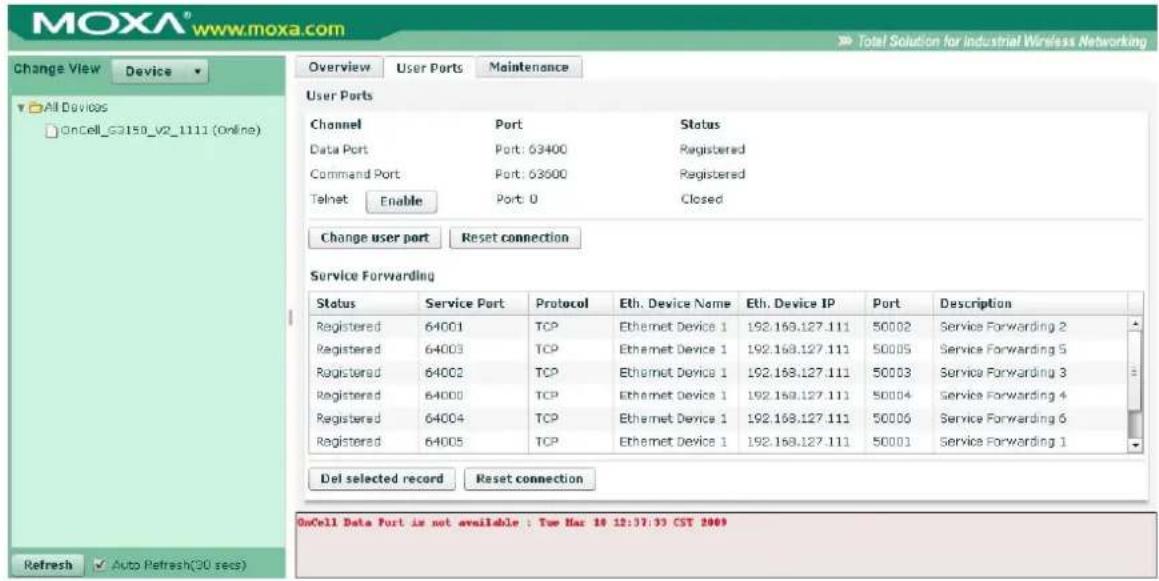Click Reset connection beside Change user port
The width and height of the screenshot is (1159, 581).
[x=515, y=238]
